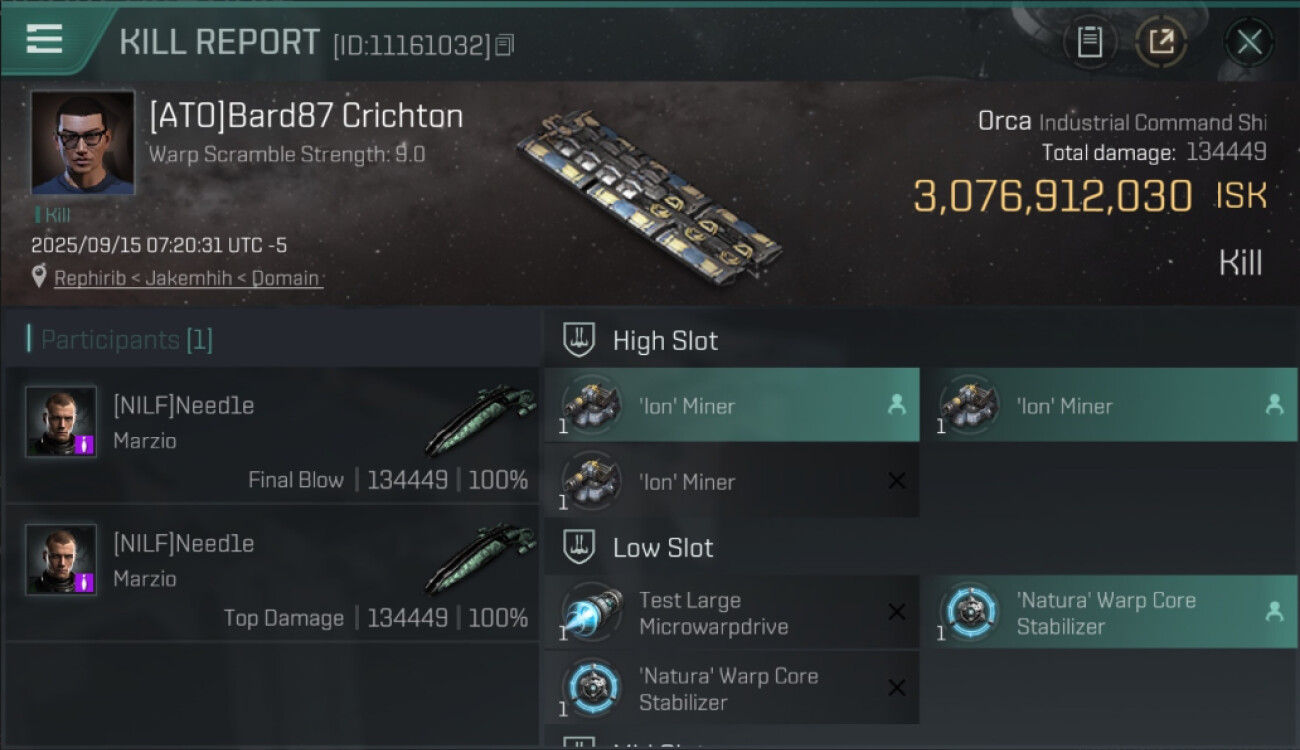
Task: Tap X-marked 'Natura' Warp Core Stabilizer icon
Action: pyautogui.click(x=592, y=688)
